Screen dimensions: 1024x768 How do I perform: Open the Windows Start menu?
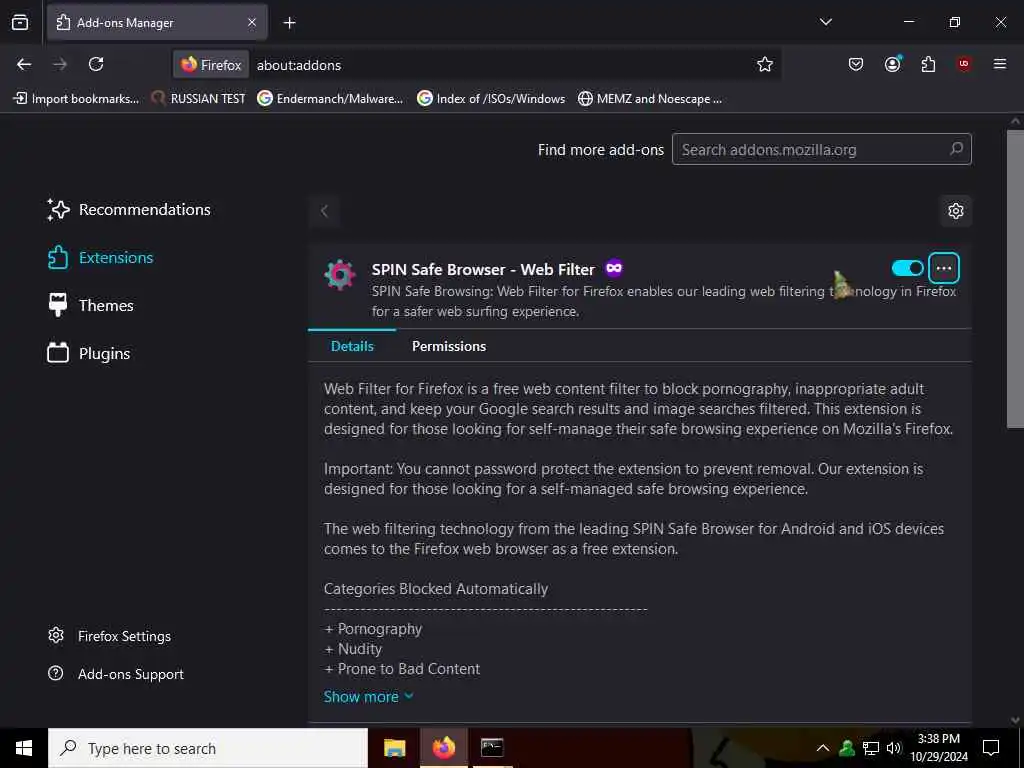pyautogui.click(x=24, y=748)
